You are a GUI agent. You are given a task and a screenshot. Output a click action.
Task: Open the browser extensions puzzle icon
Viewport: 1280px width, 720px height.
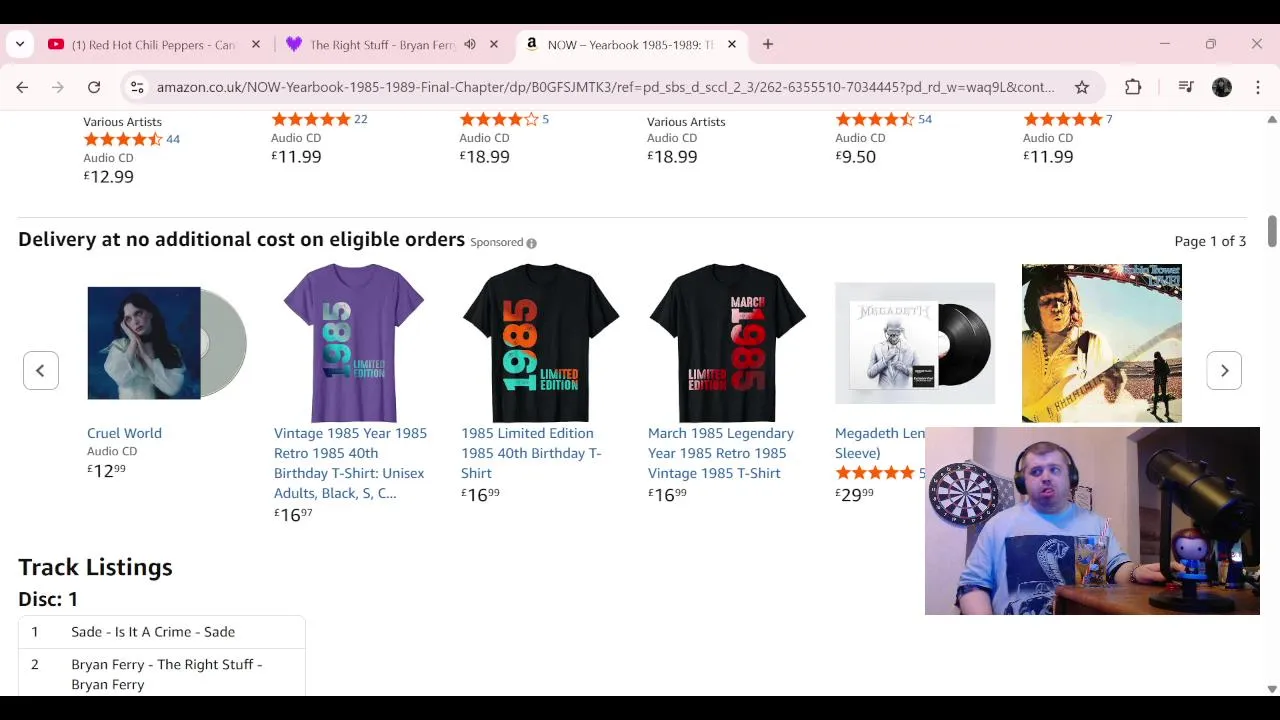click(x=1133, y=87)
